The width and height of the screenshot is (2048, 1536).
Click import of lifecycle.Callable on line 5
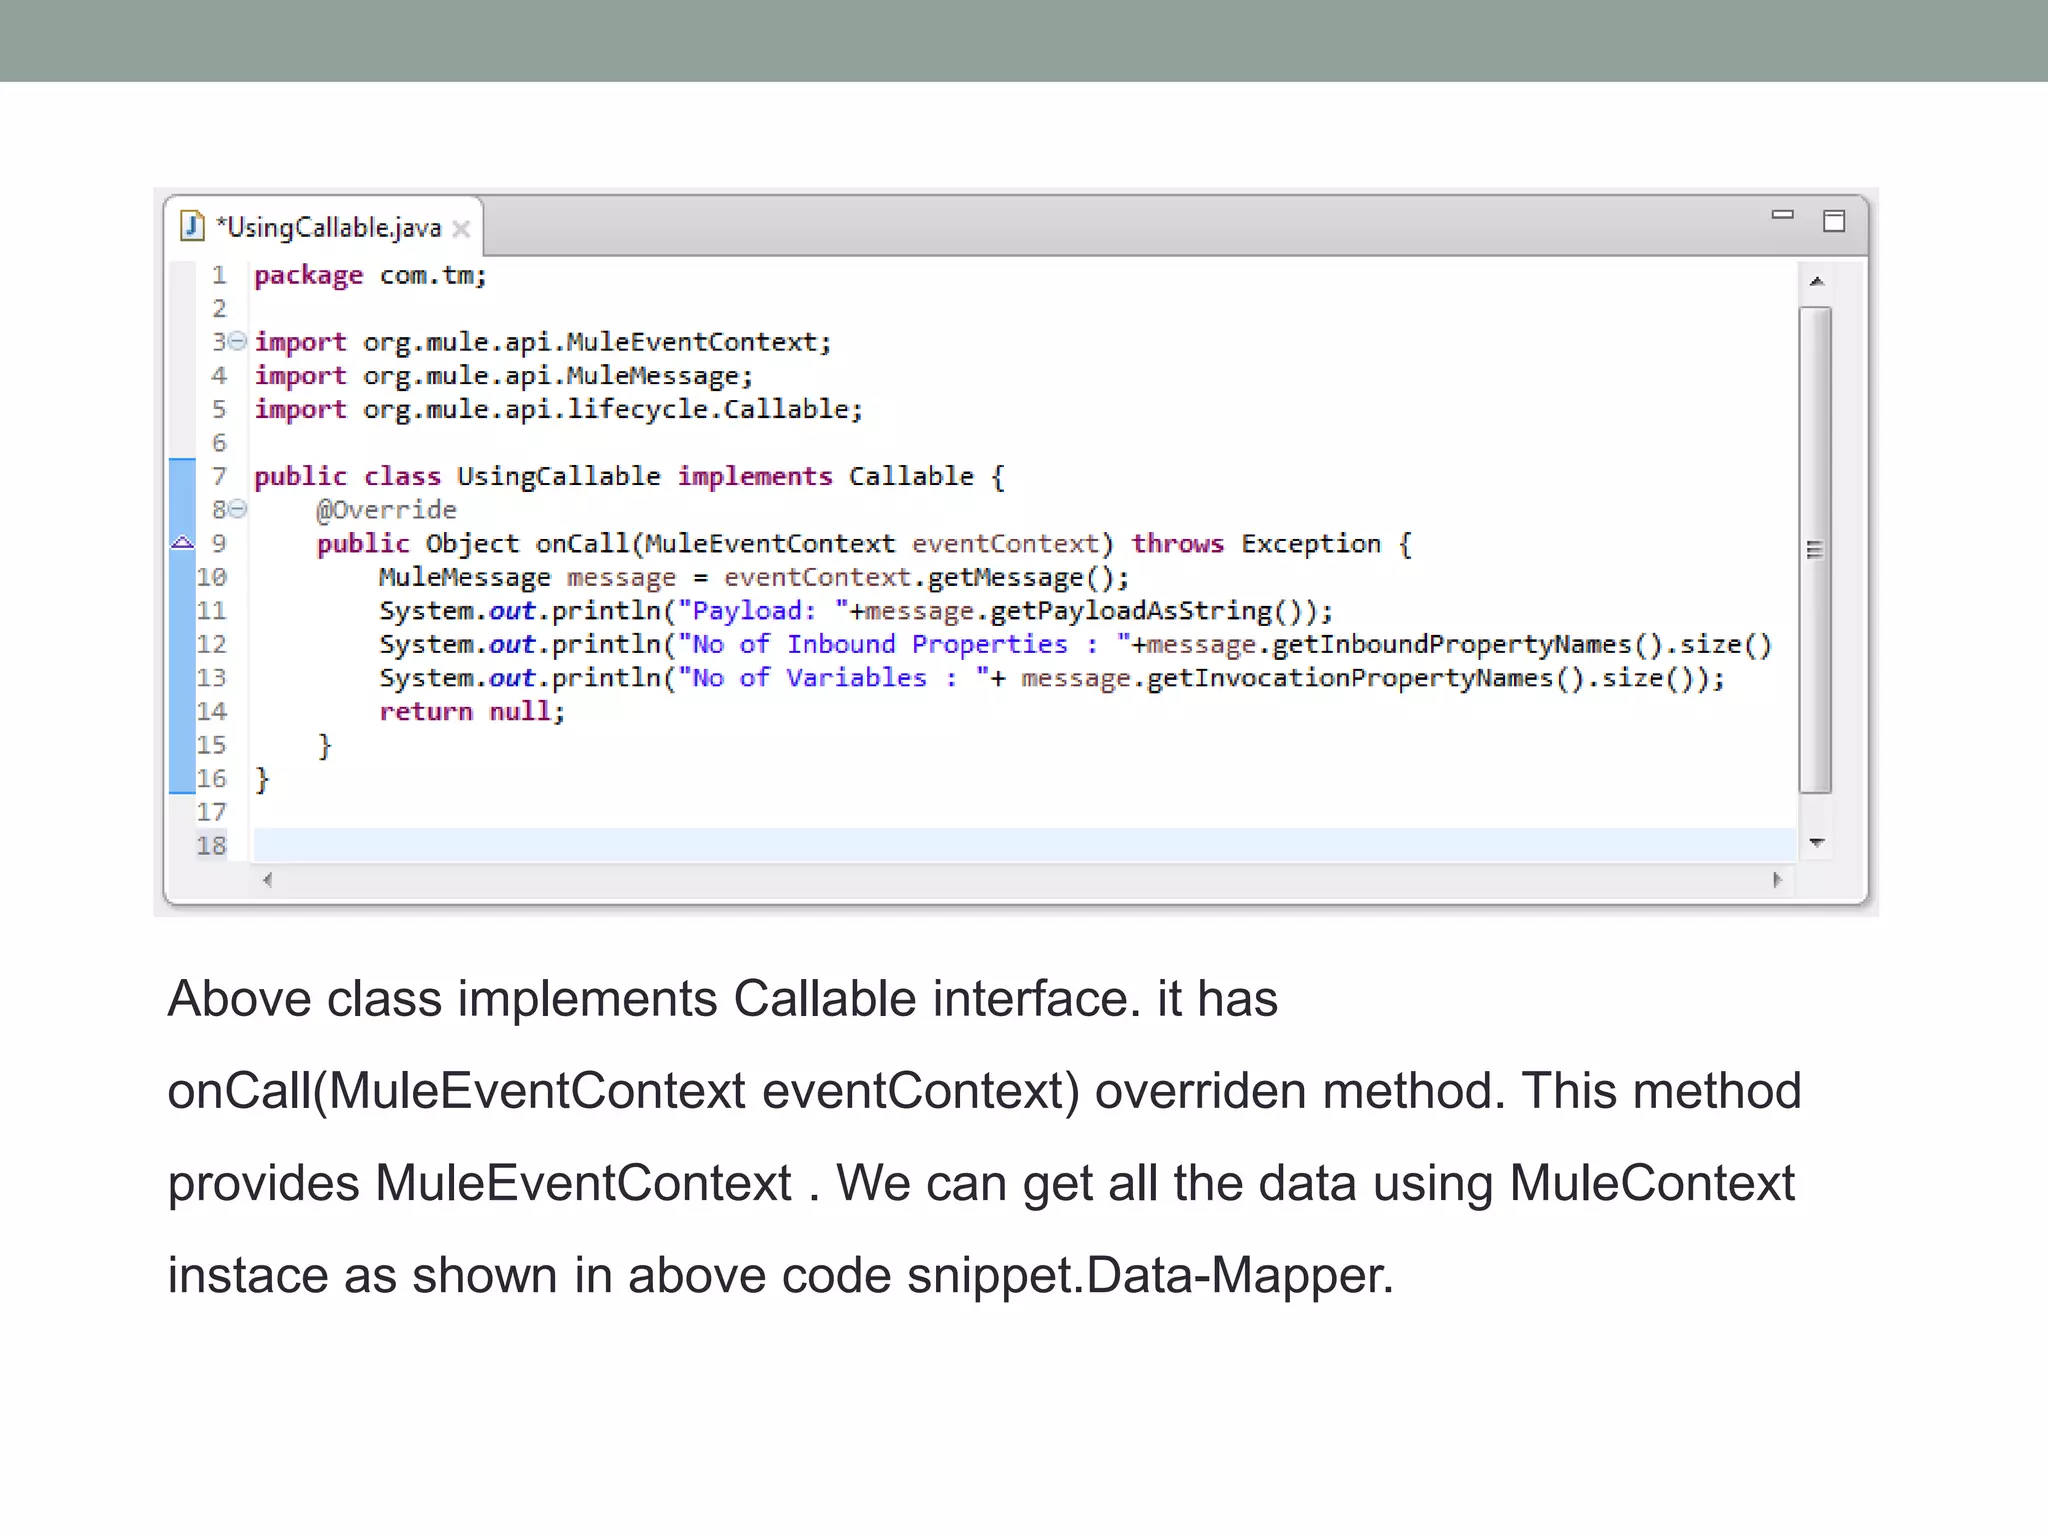pos(558,410)
